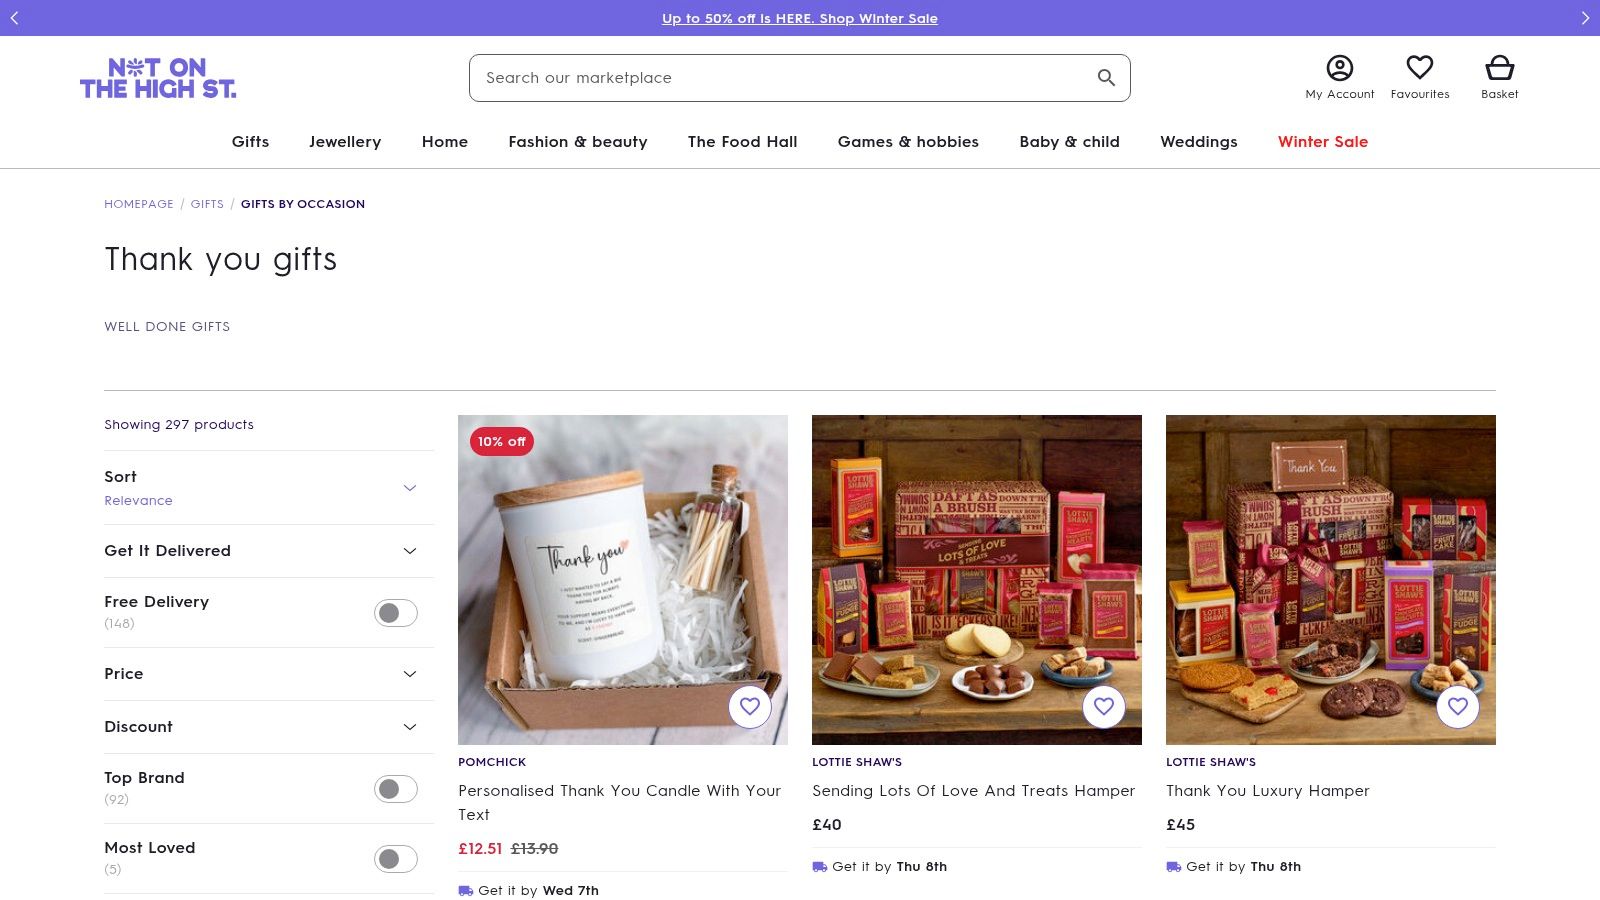Toggle the Most Loved filter
The height and width of the screenshot is (900, 1600).
[x=396, y=859]
